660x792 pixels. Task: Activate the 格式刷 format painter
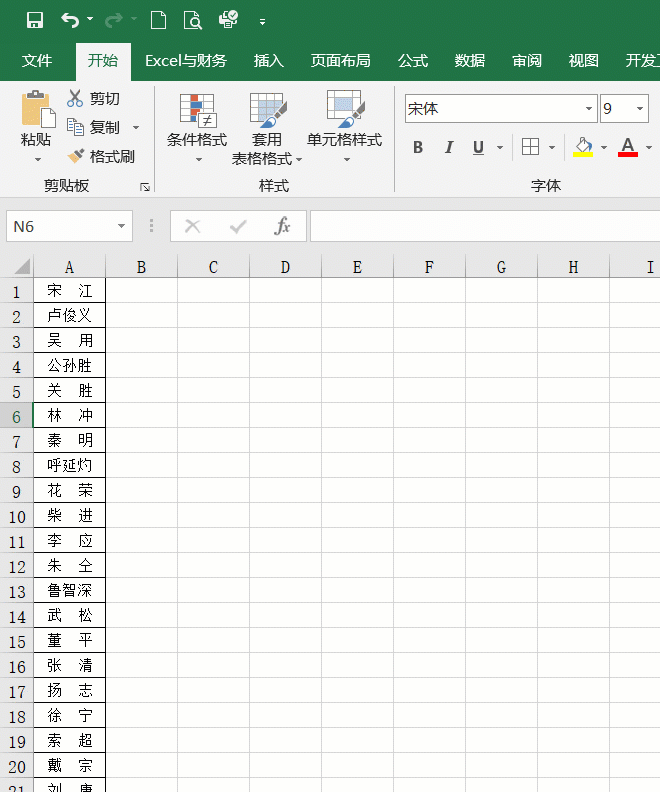click(x=101, y=156)
